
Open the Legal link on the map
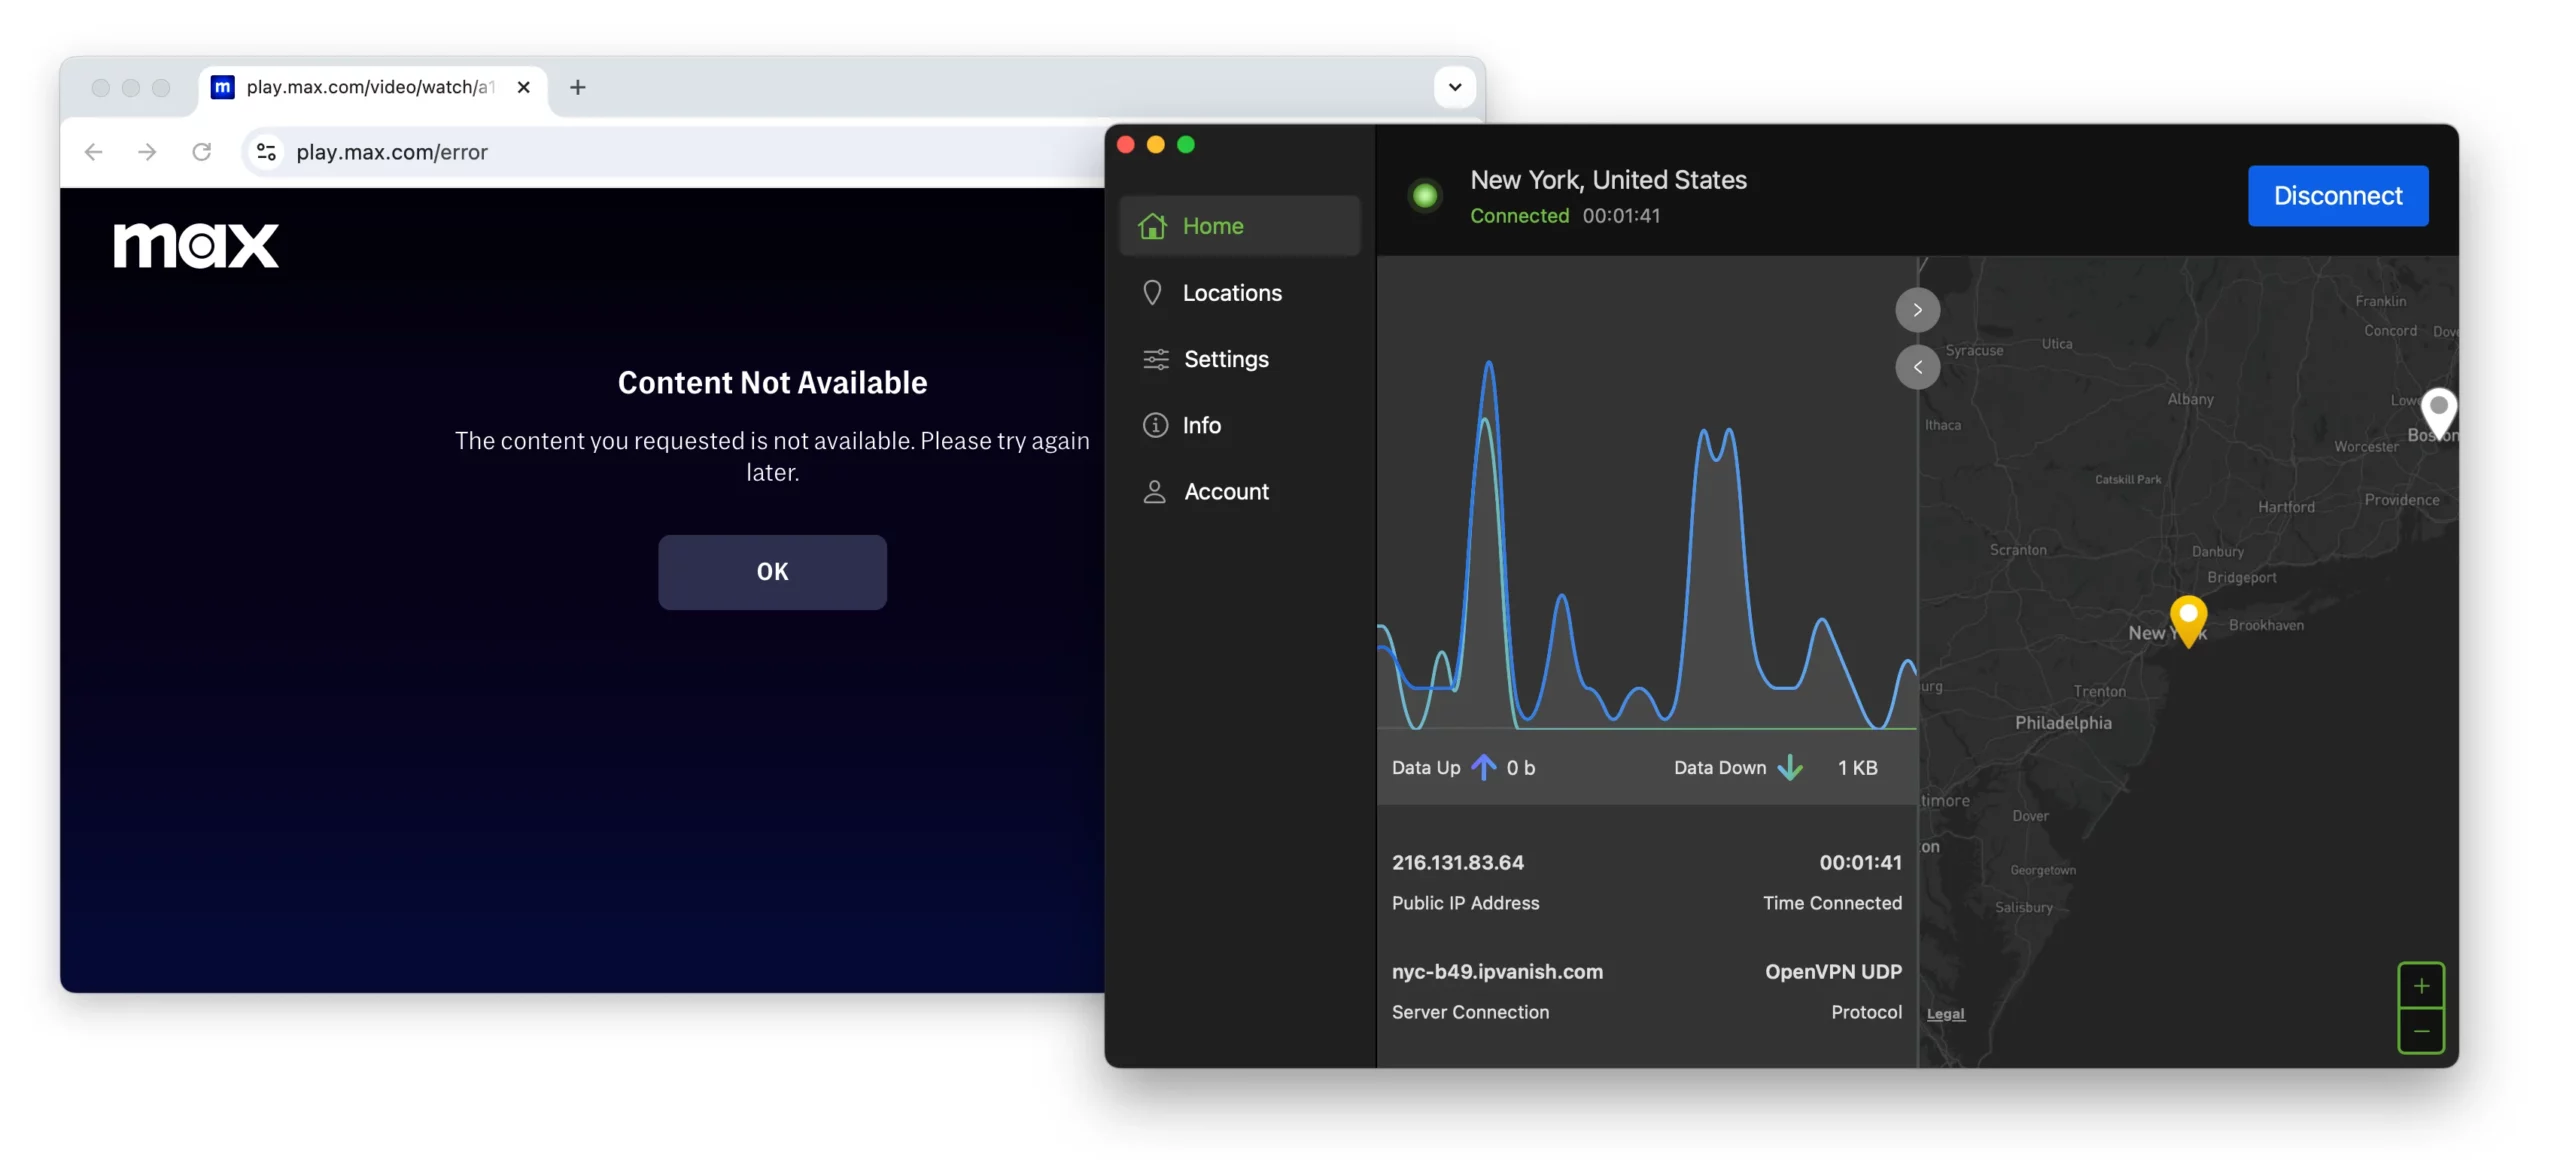click(x=1945, y=1014)
